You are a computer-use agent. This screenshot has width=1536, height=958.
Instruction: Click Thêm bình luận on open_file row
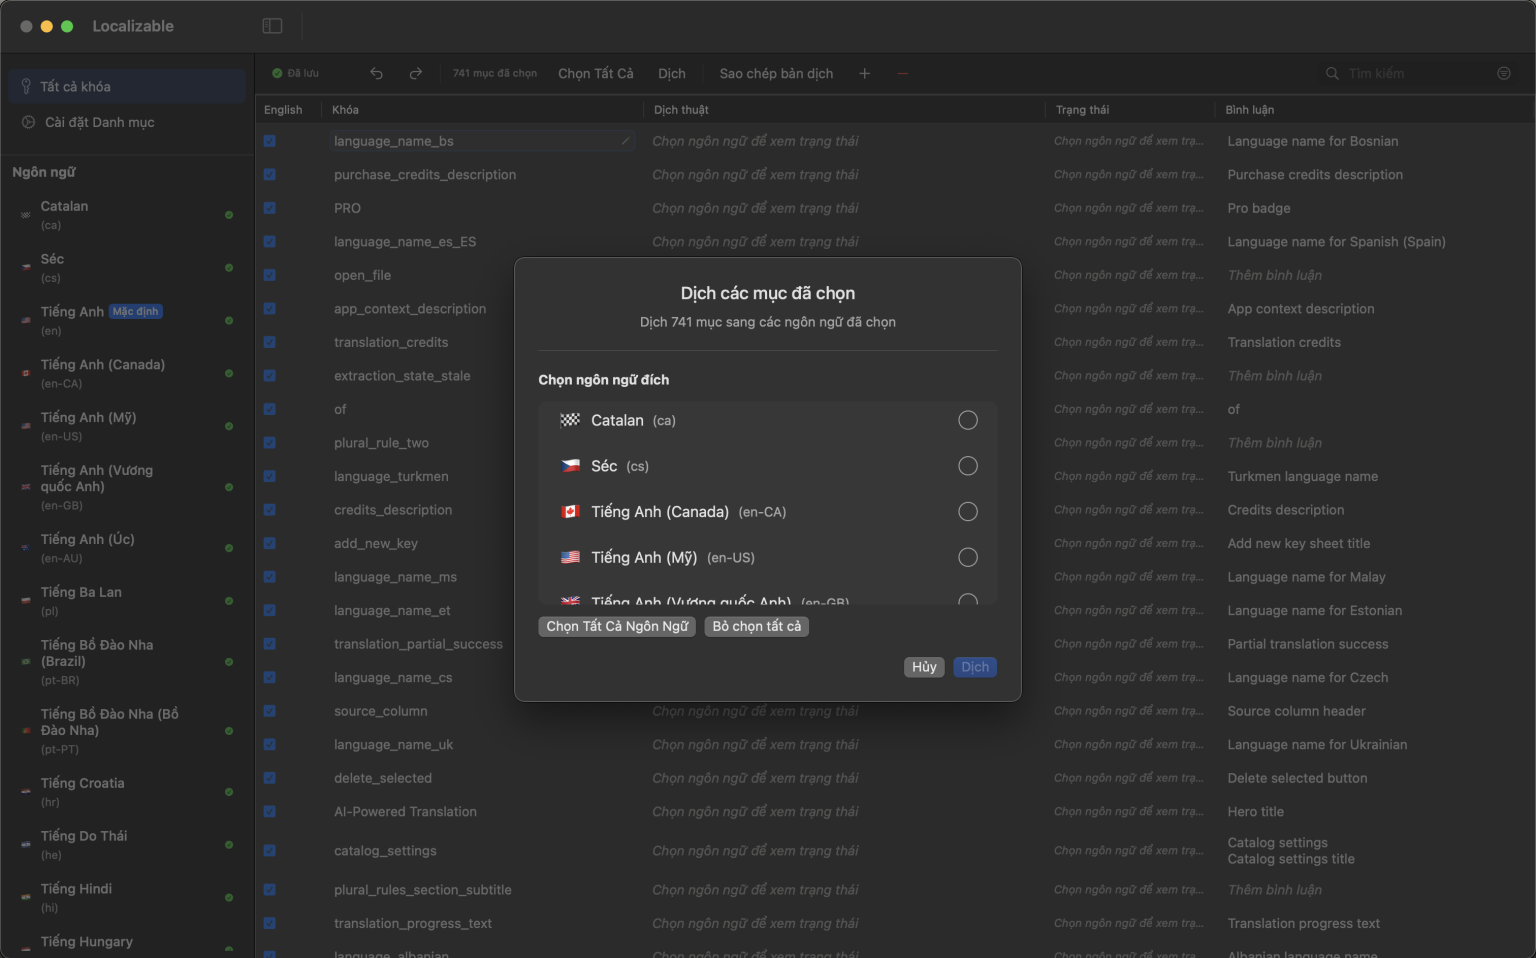[1275, 275]
